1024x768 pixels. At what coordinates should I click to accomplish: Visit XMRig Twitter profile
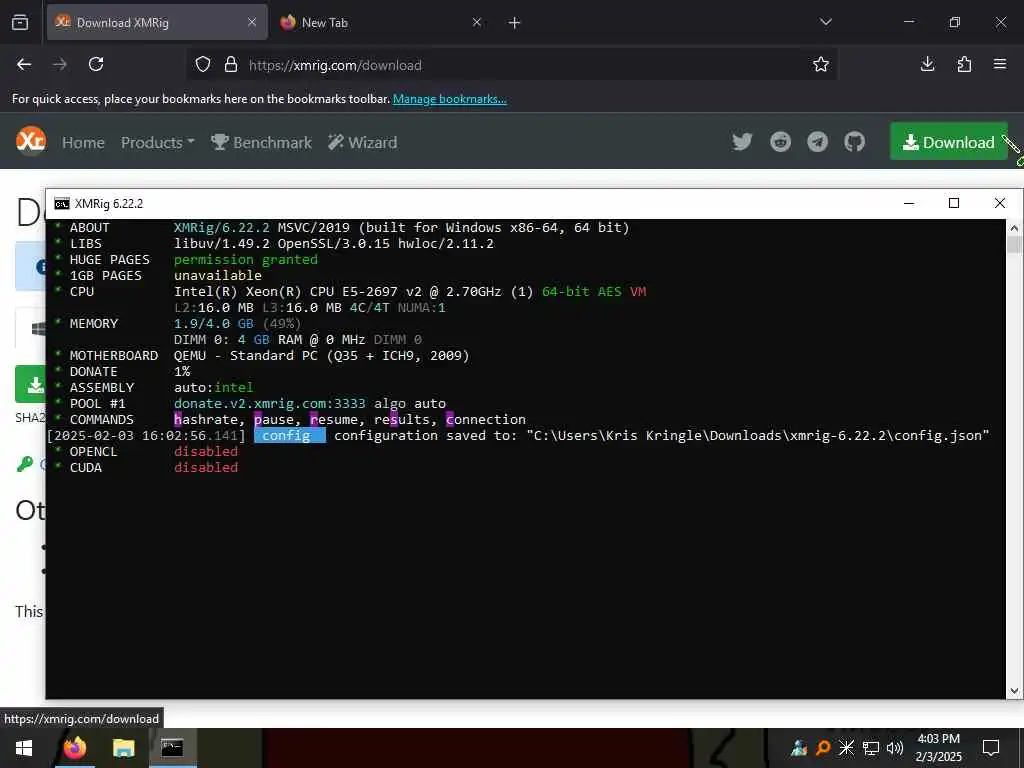tap(742, 142)
